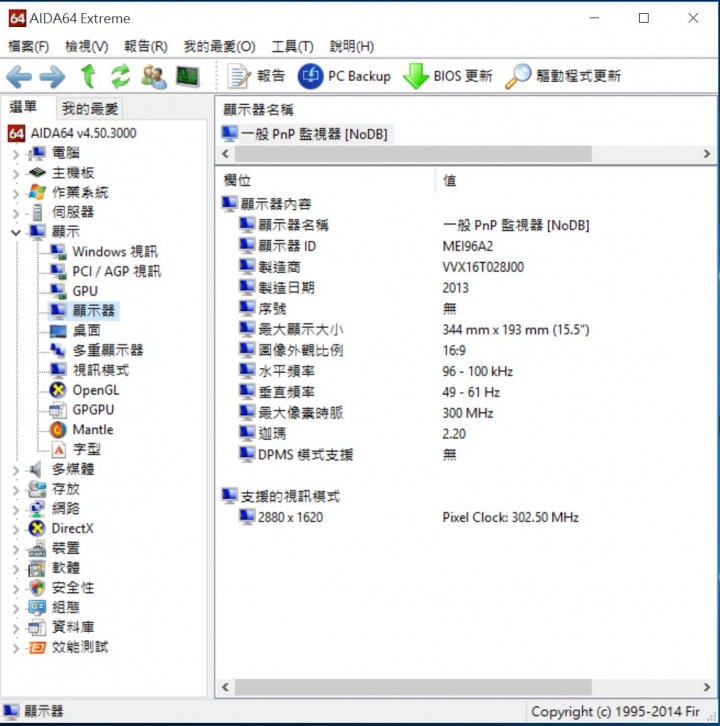Switch to the 我的最愛 tab
720x726 pixels.
click(x=90, y=109)
